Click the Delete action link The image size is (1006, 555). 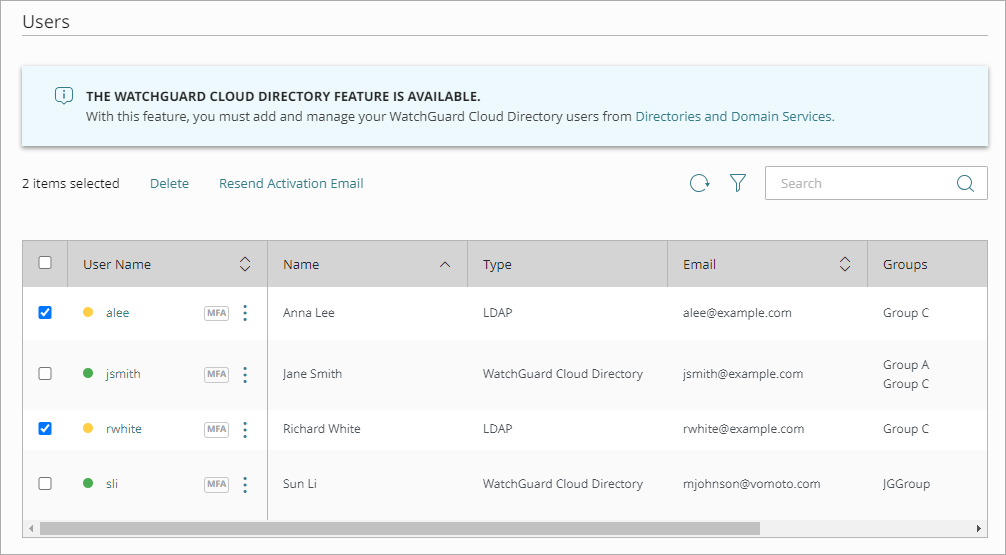[x=169, y=184]
